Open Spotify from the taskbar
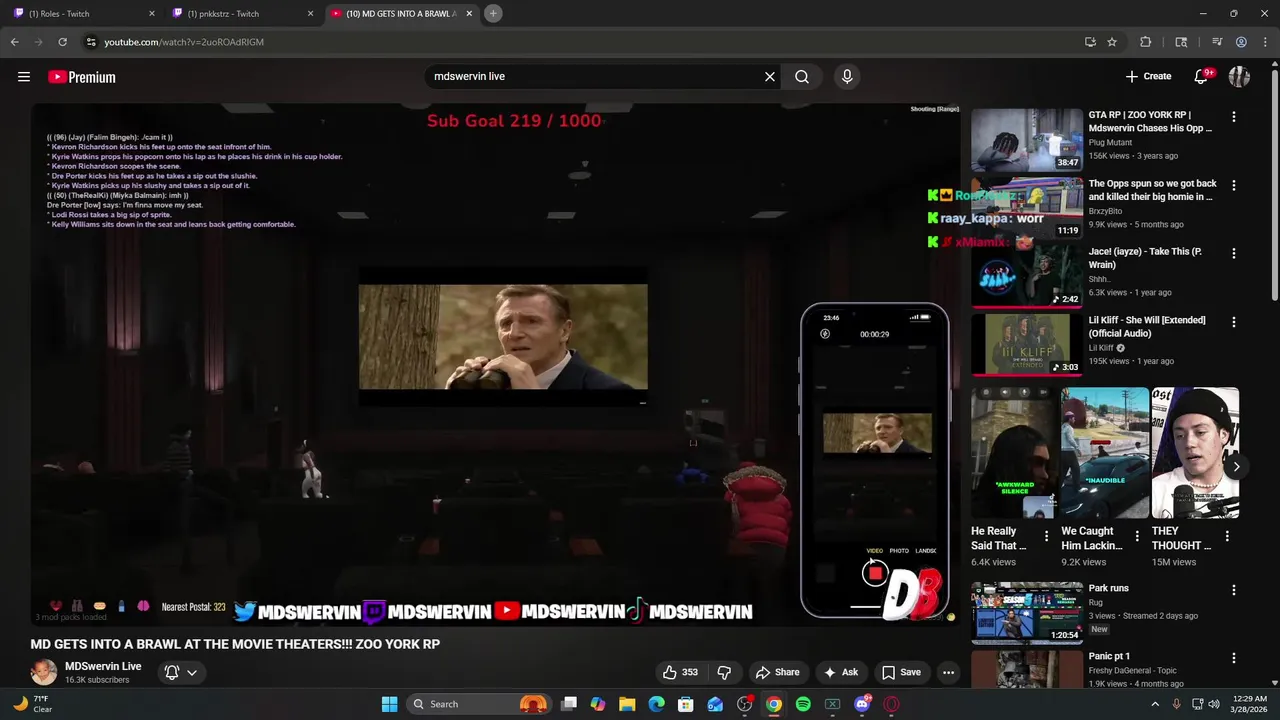Image resolution: width=1280 pixels, height=720 pixels. (803, 704)
